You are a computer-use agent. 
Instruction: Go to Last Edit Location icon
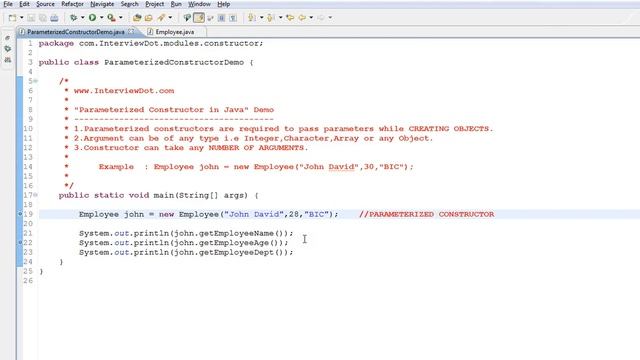click(290, 18)
